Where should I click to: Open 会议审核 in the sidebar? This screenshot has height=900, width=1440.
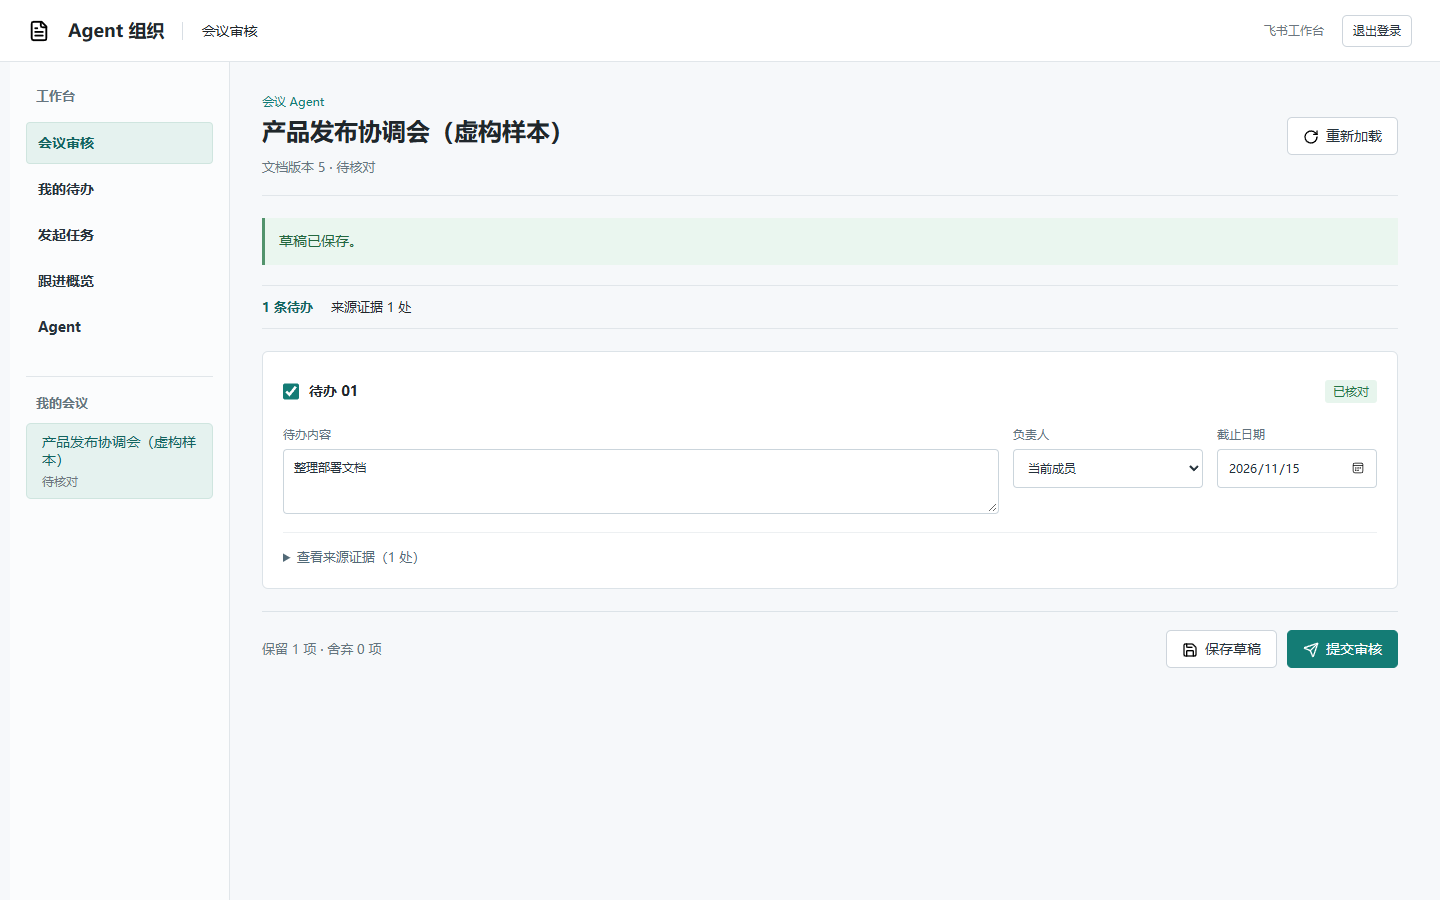point(119,143)
